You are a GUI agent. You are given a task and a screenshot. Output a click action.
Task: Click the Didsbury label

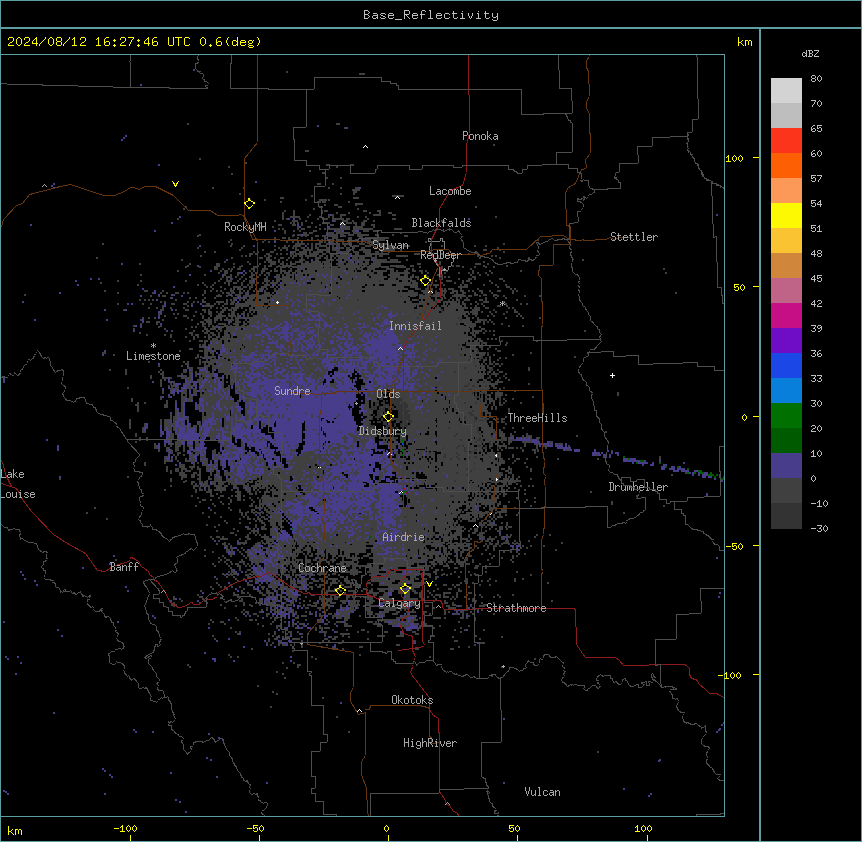tap(383, 431)
